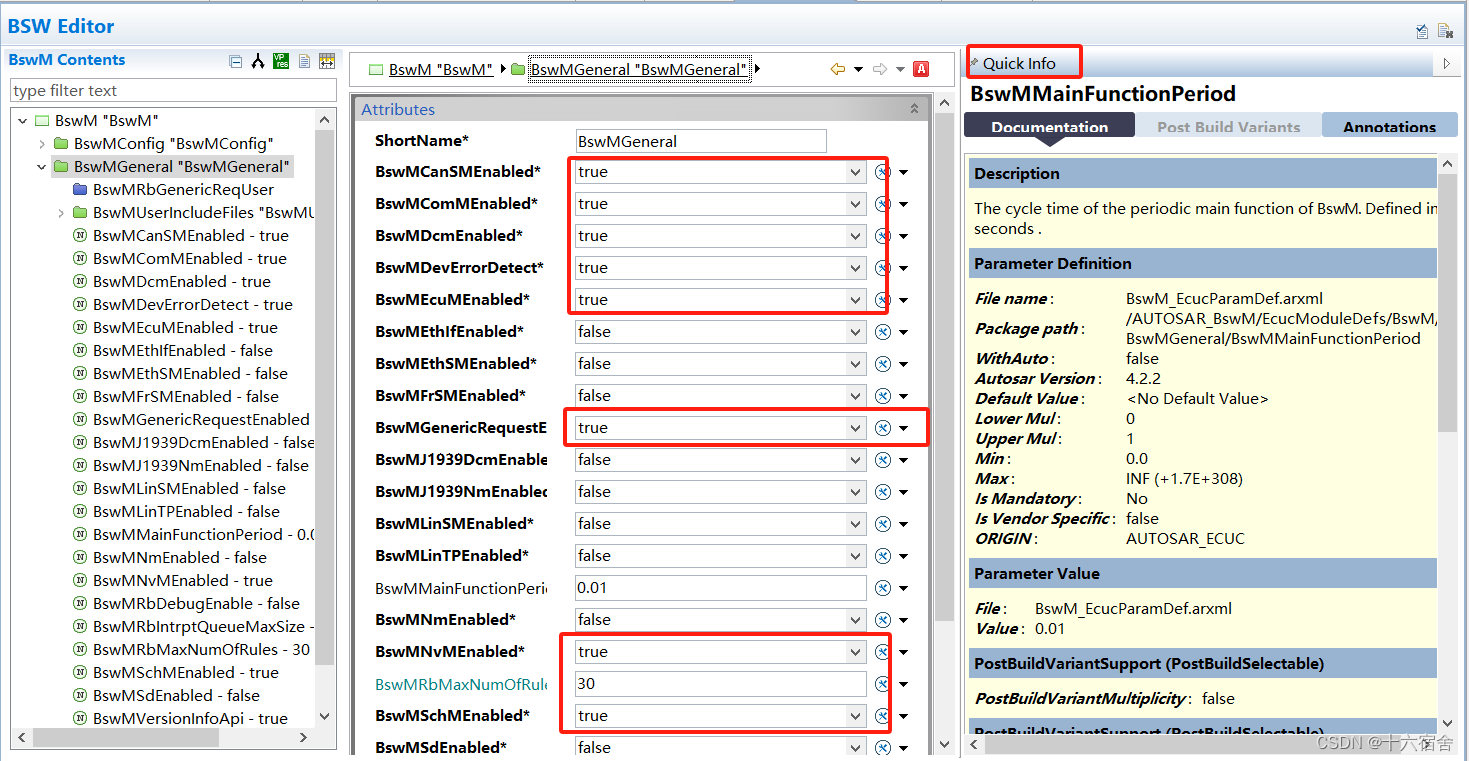Click the reset icon beside BswMCanSMEnabled
Screen dimensions: 1469x761
(883, 172)
